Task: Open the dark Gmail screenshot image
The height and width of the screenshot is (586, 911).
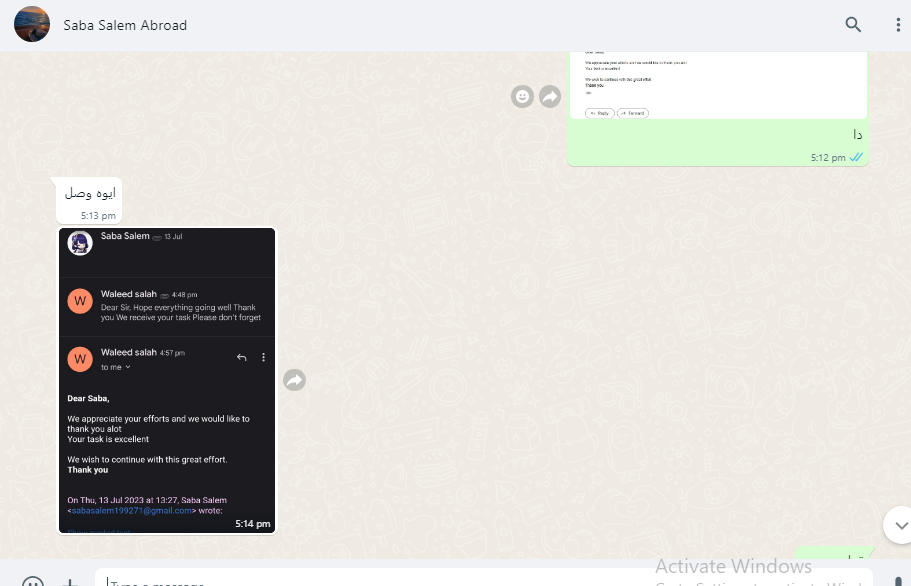Action: click(167, 380)
